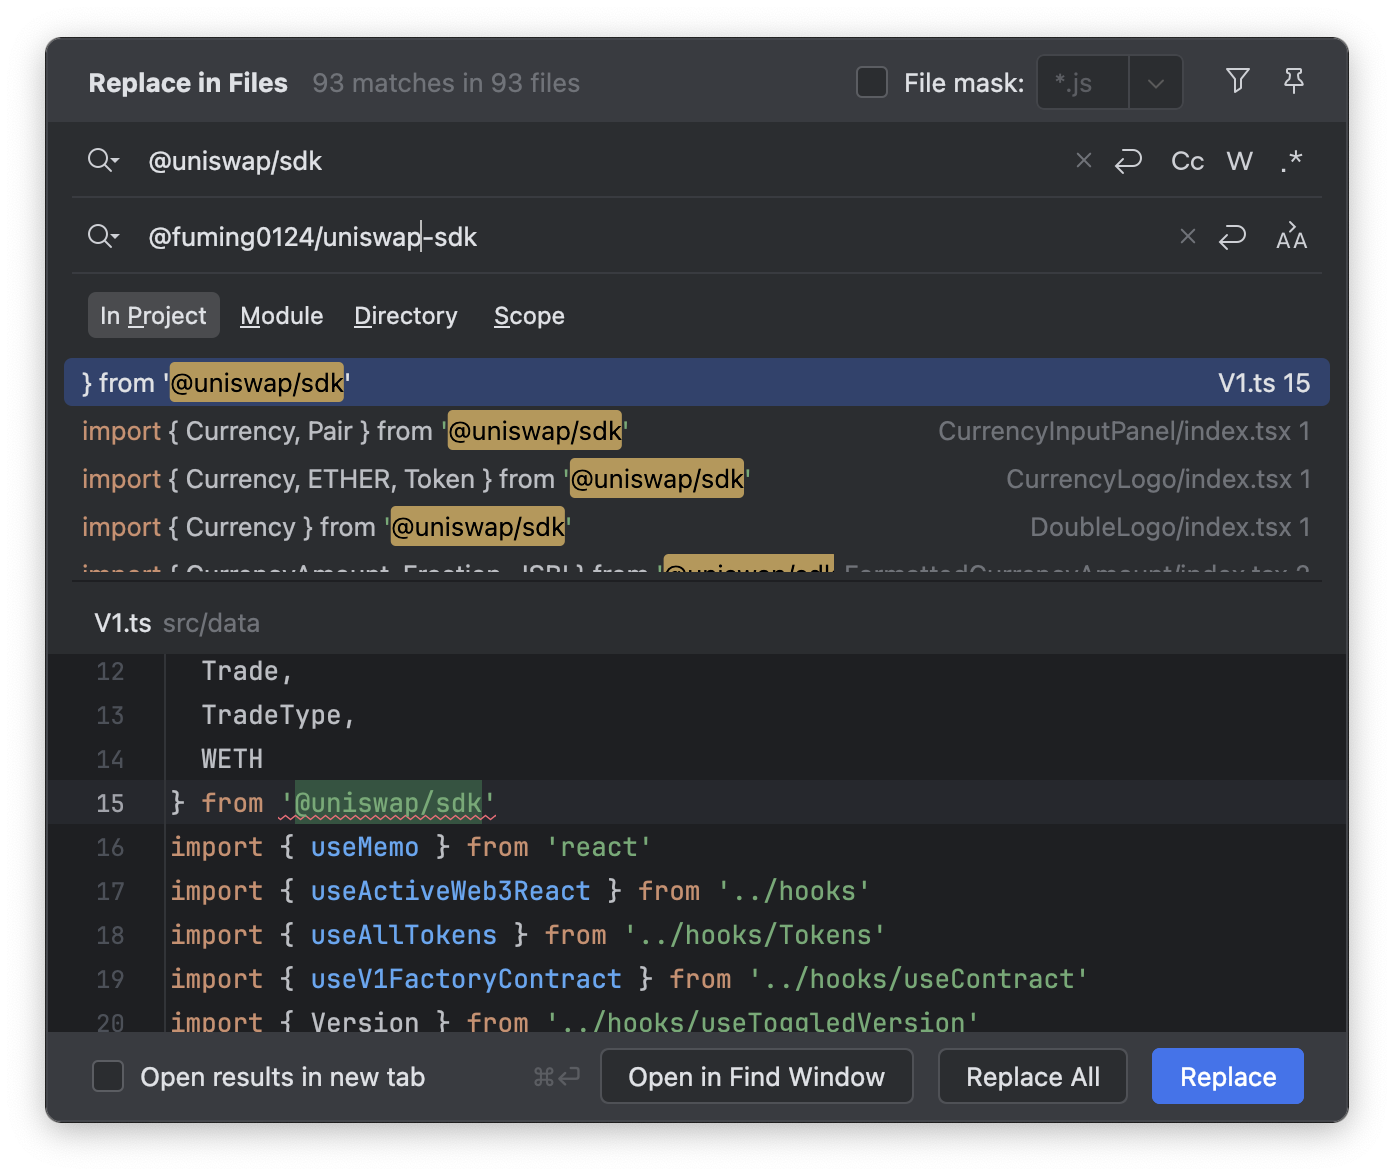Select the In Project scope tab

pos(153,316)
